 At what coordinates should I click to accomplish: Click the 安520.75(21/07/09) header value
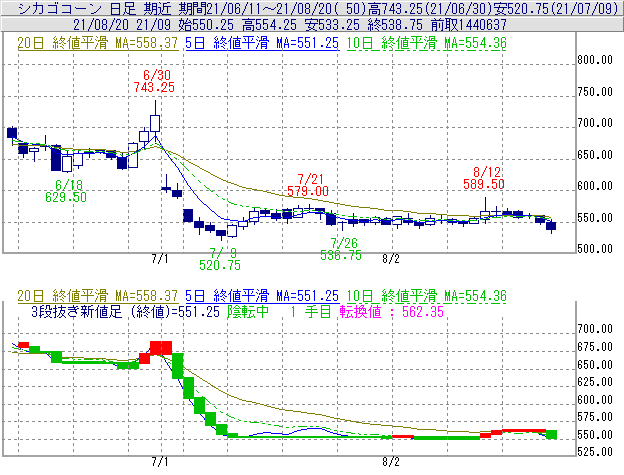556,8
